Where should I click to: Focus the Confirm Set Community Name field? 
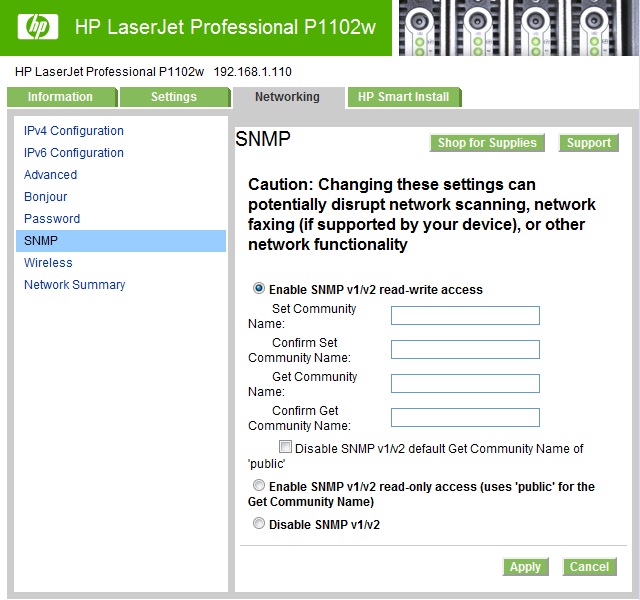[465, 349]
